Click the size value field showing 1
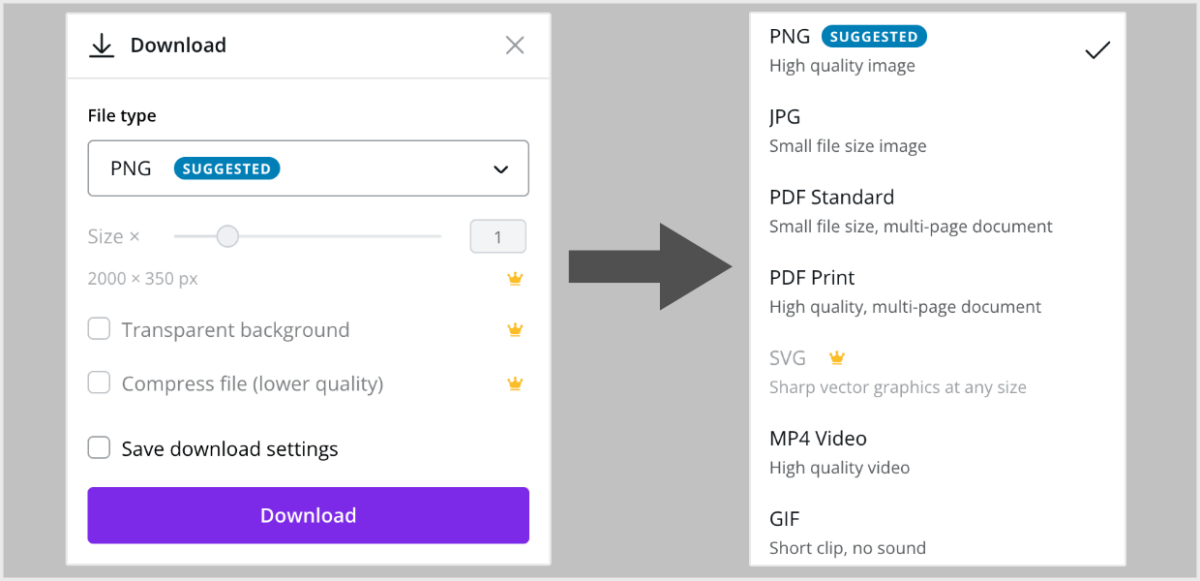The width and height of the screenshot is (1200, 581). click(498, 236)
